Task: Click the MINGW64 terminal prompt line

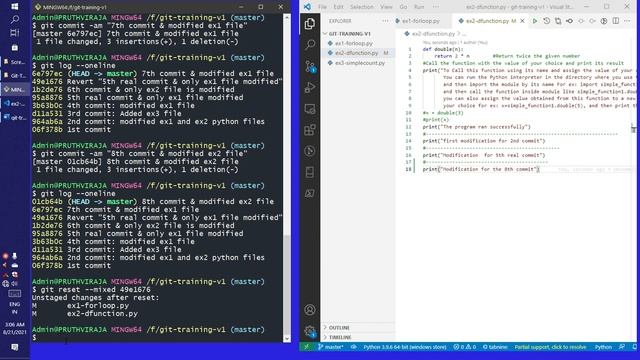Action: (157, 338)
